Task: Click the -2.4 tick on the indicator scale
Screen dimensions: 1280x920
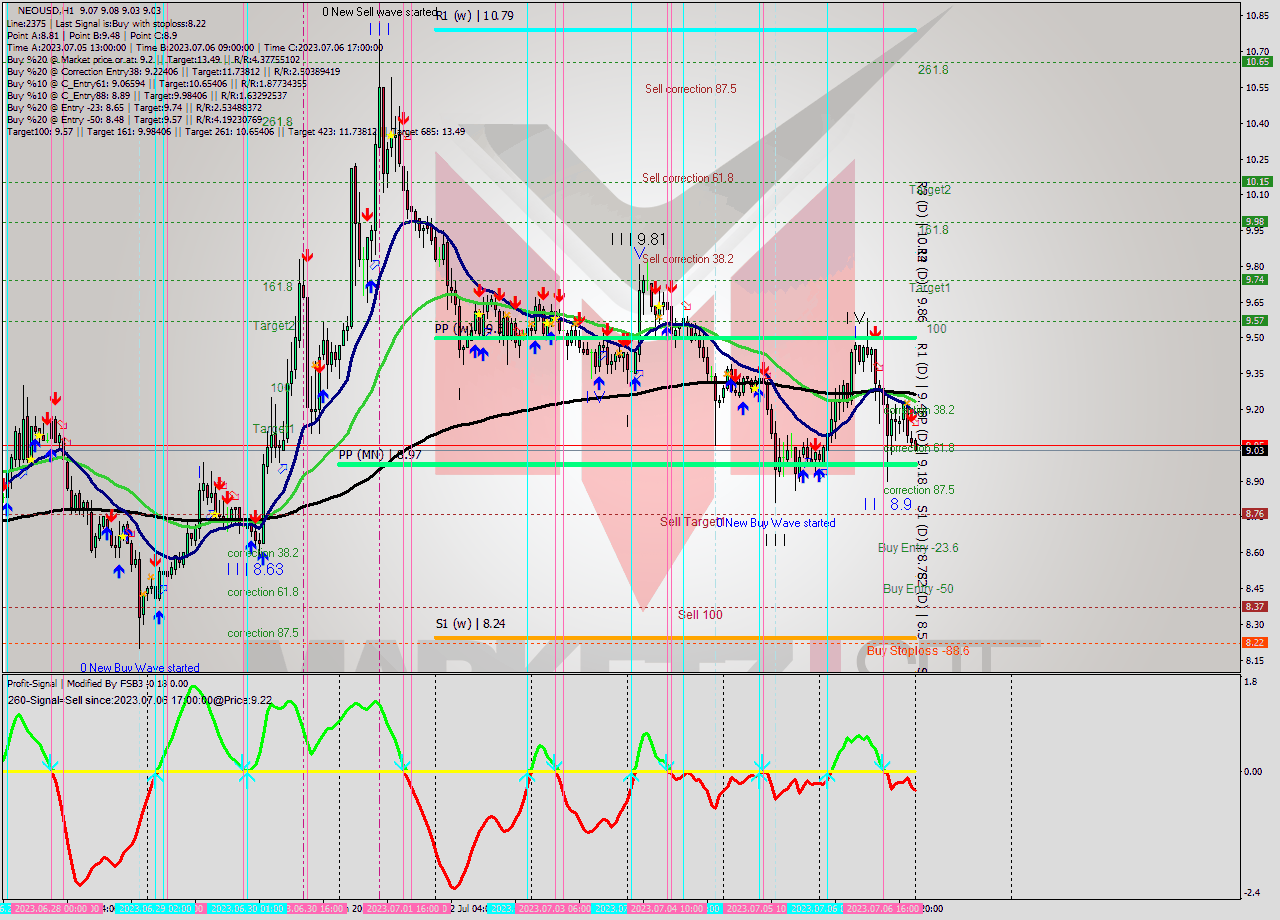Action: click(x=1252, y=893)
